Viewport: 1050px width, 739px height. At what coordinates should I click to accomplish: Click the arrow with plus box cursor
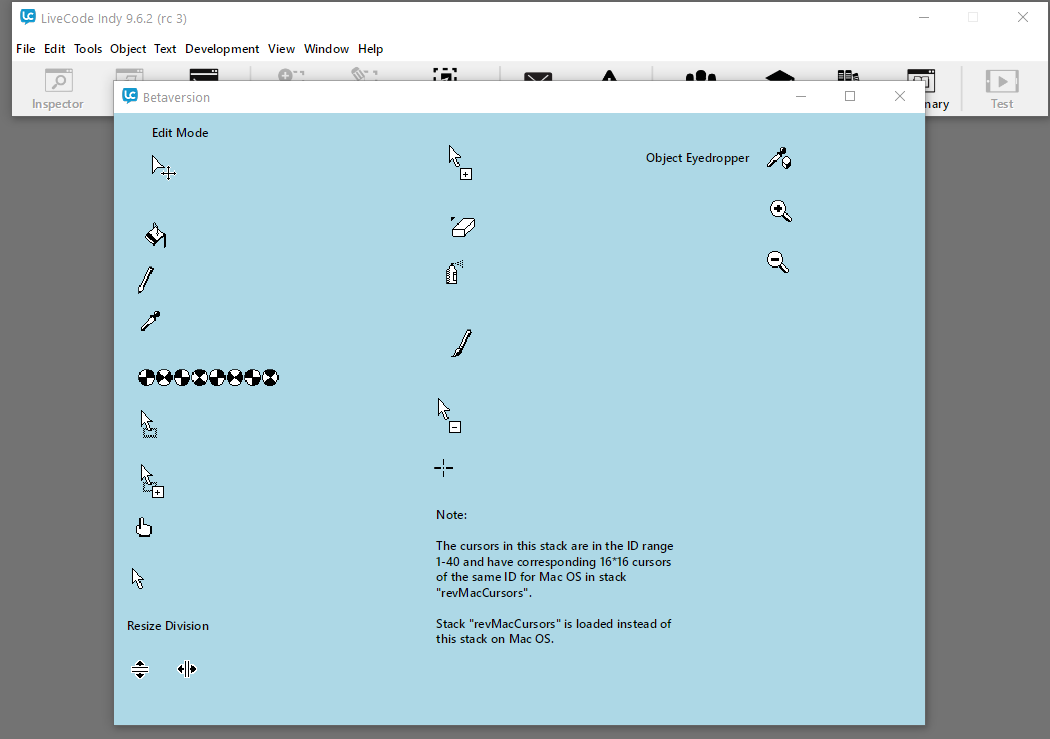pos(460,163)
